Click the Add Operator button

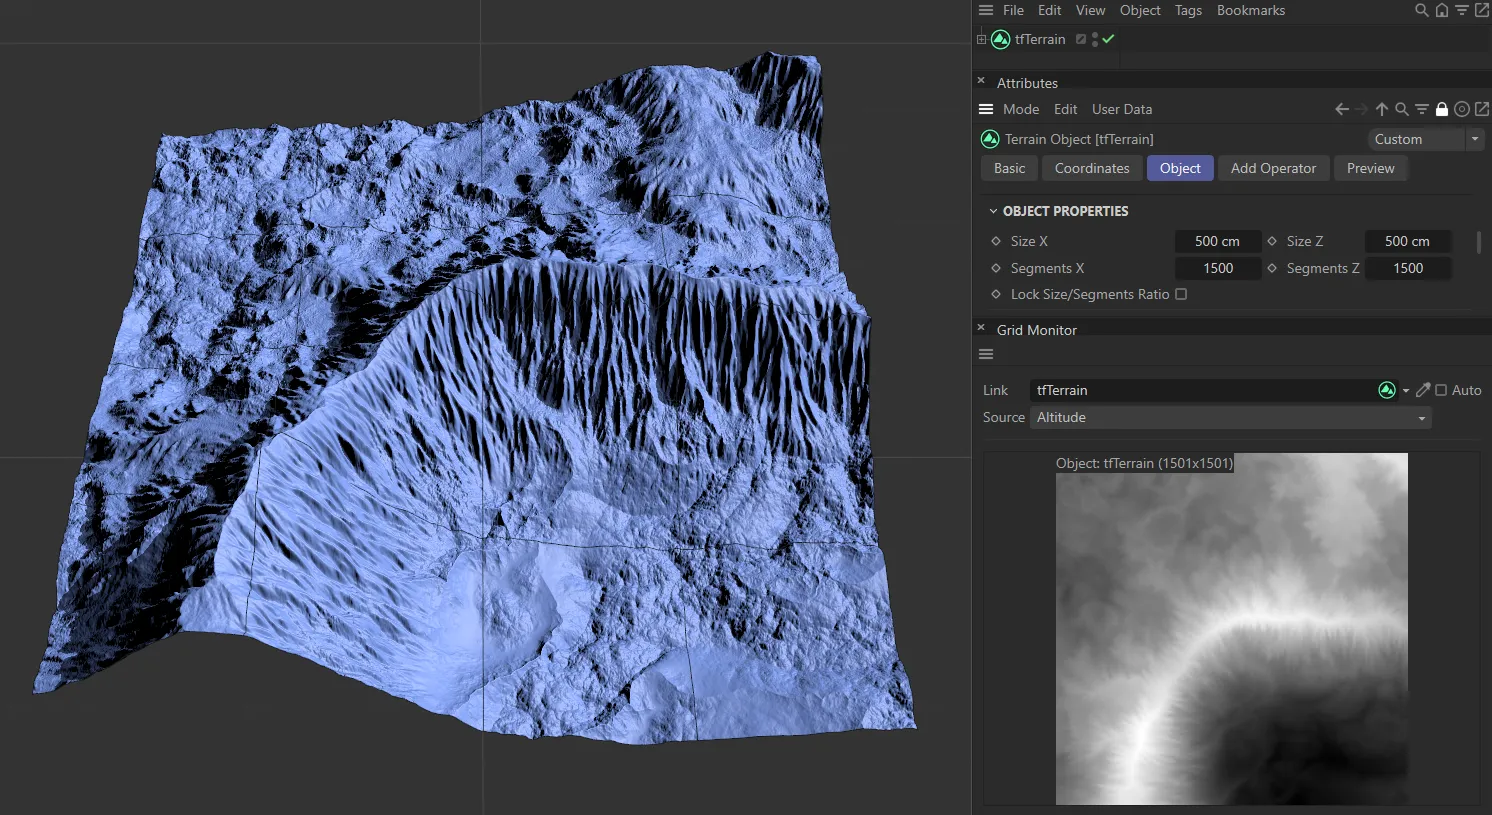click(1273, 168)
